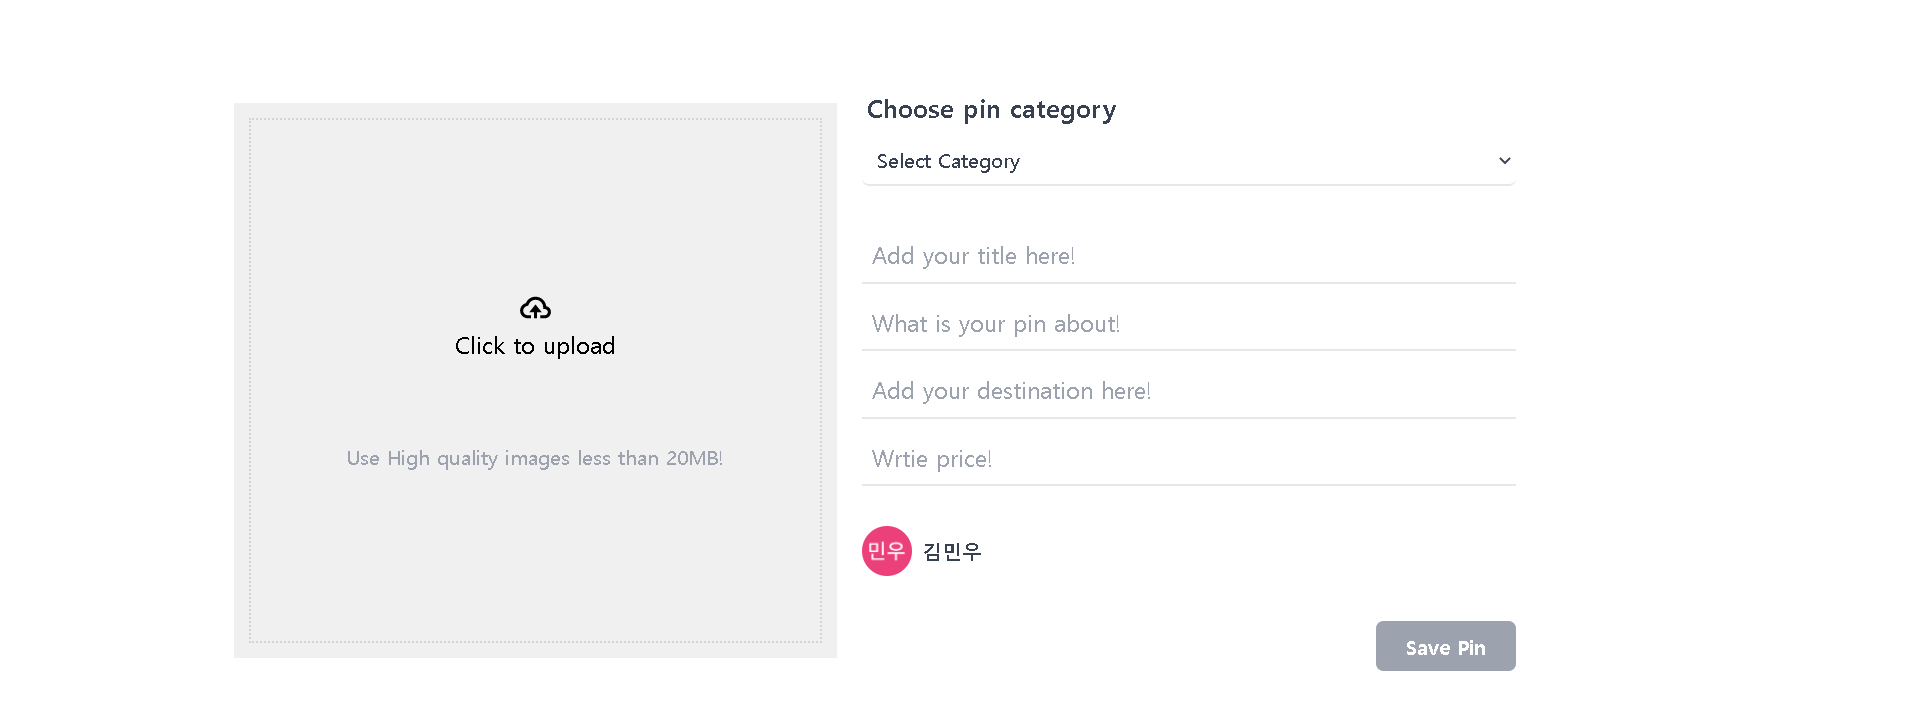Screen dimensions: 1917x705
Task: Open the Select Category dropdown
Action: 1188,161
